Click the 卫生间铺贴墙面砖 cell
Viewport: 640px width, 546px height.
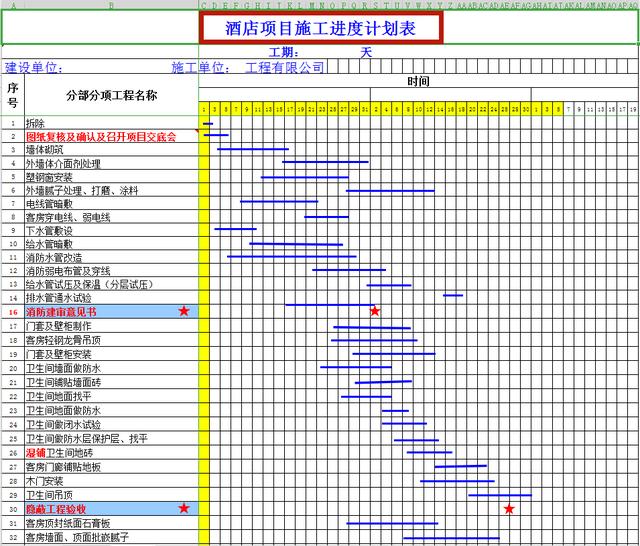click(x=111, y=382)
